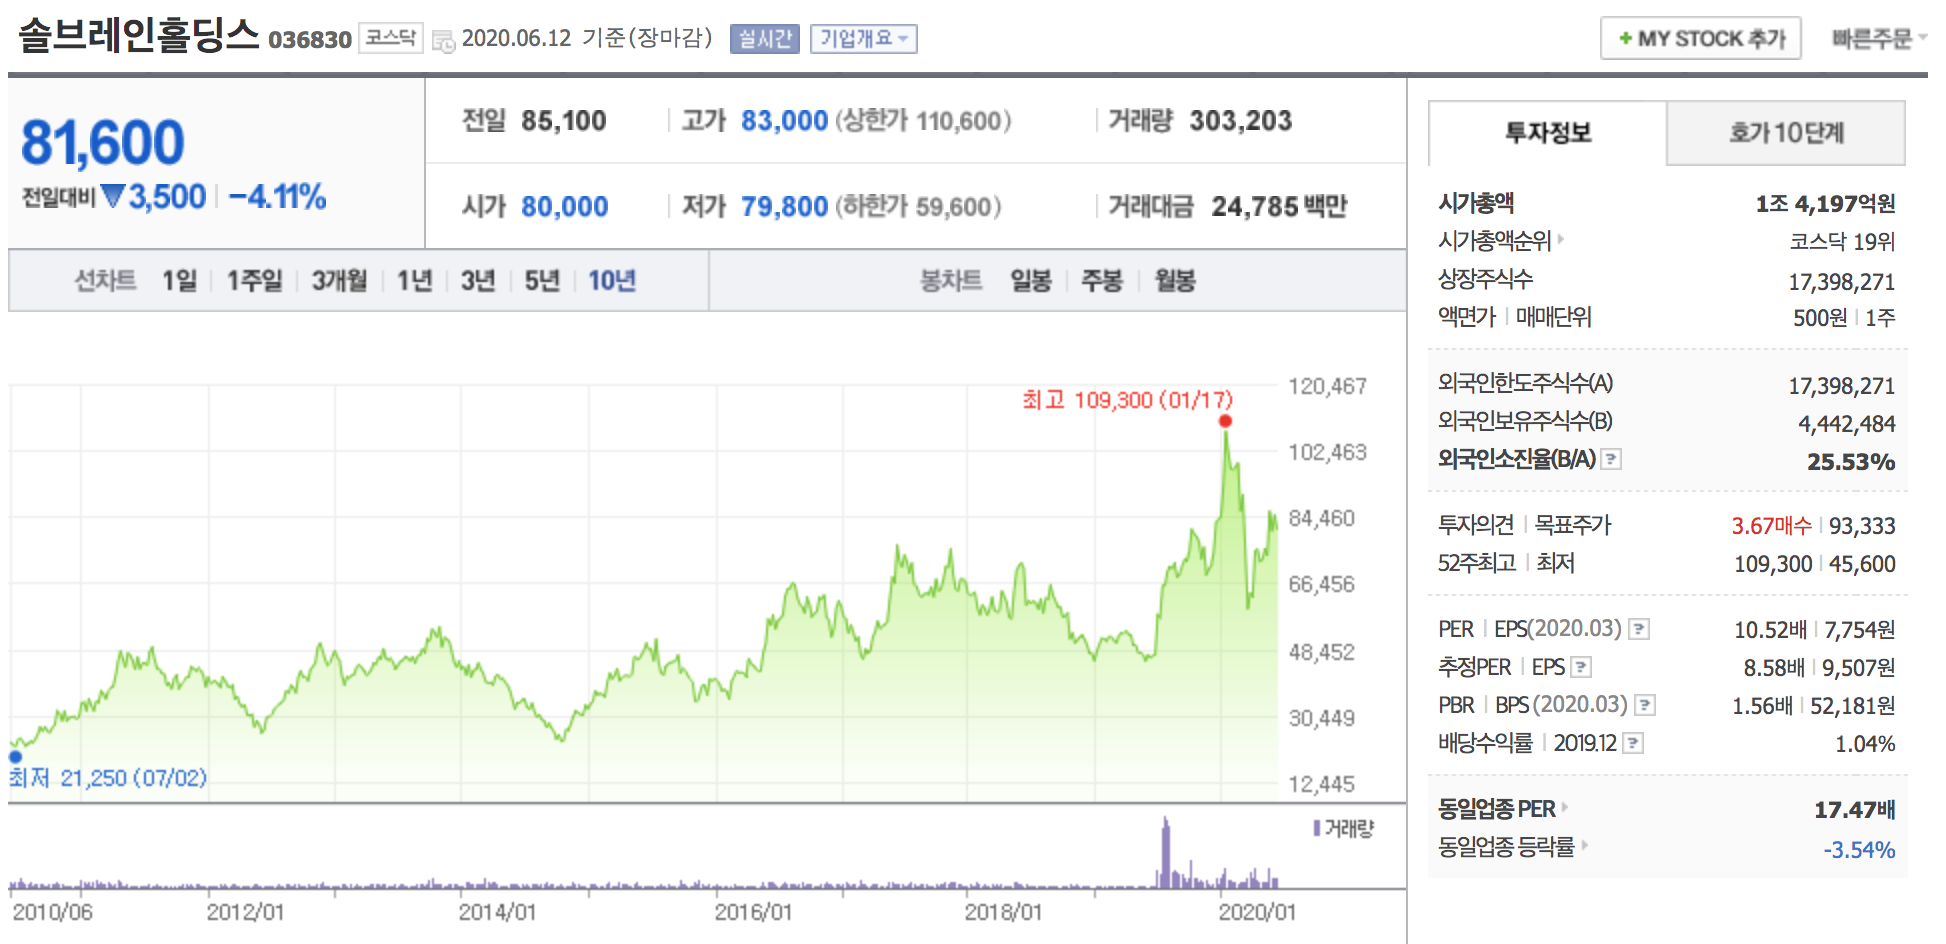This screenshot has width=1946, height=944.
Task: Click the 동일업종 PER 17.47배 value
Action: (x=1855, y=809)
